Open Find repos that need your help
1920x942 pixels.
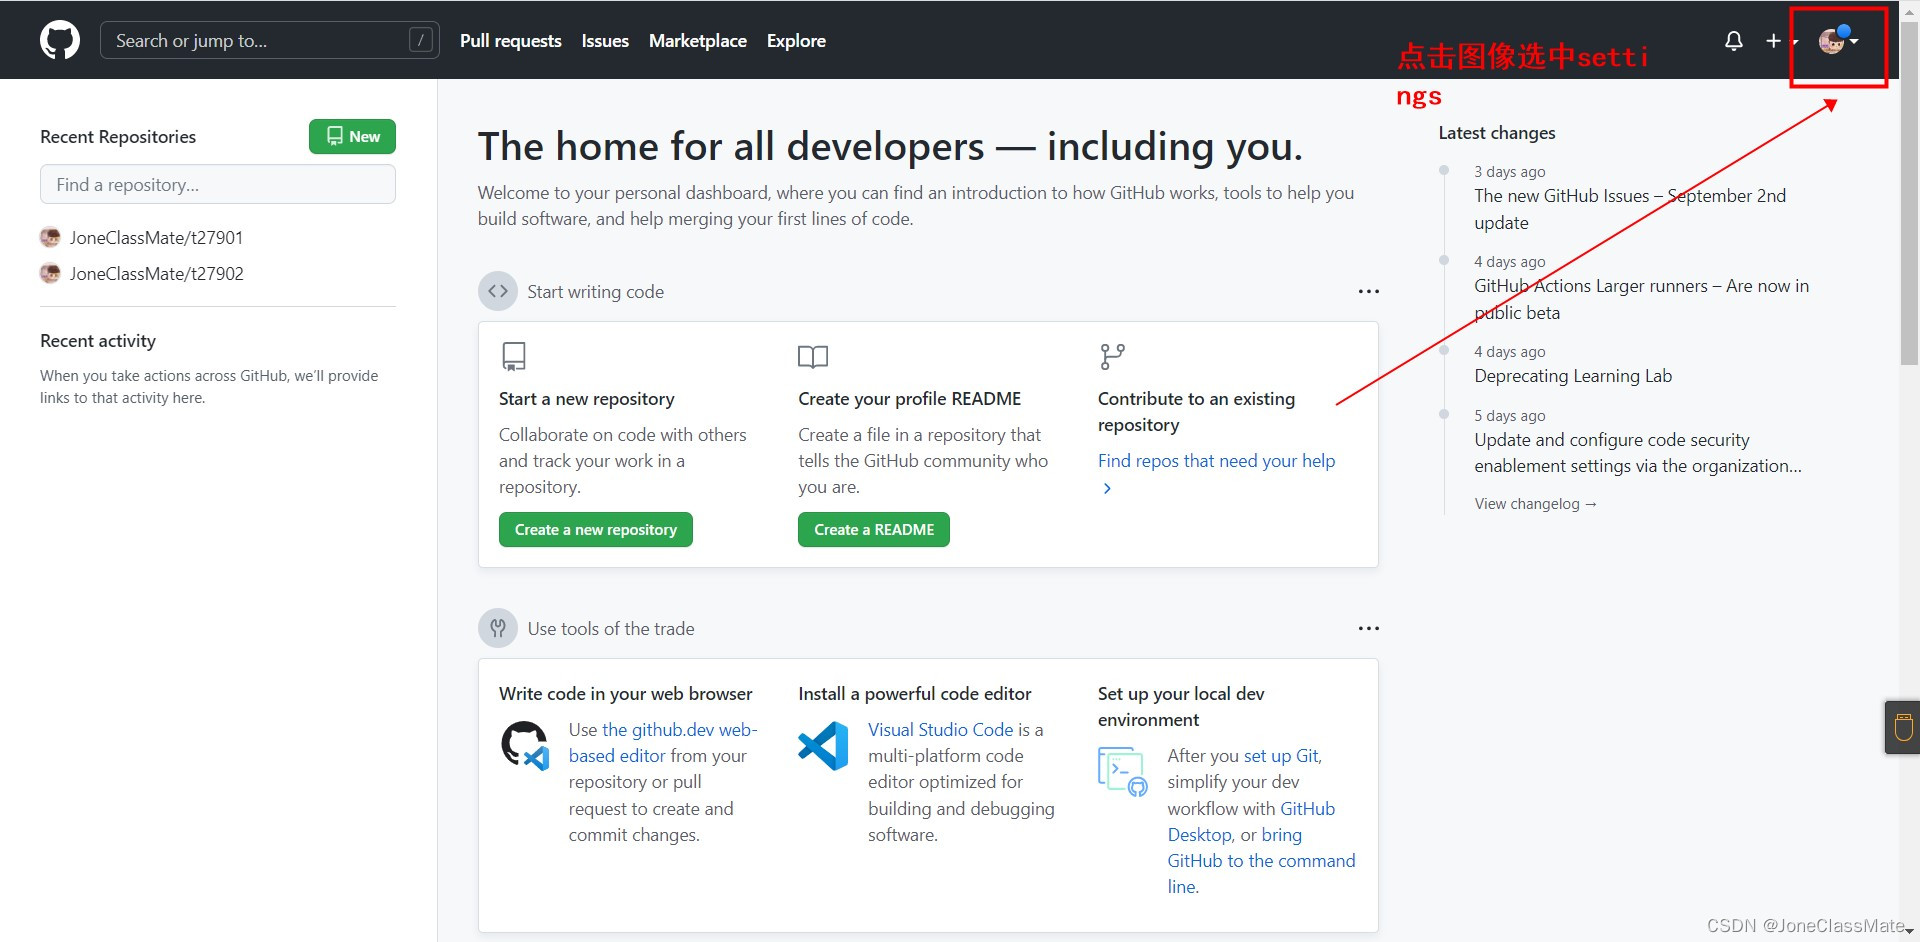[1216, 461]
